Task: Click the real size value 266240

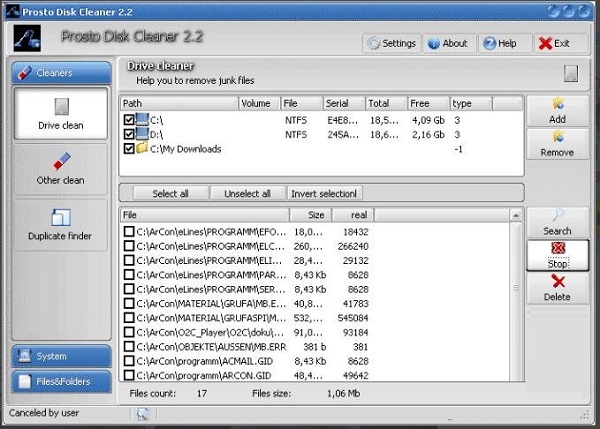Action: click(353, 246)
